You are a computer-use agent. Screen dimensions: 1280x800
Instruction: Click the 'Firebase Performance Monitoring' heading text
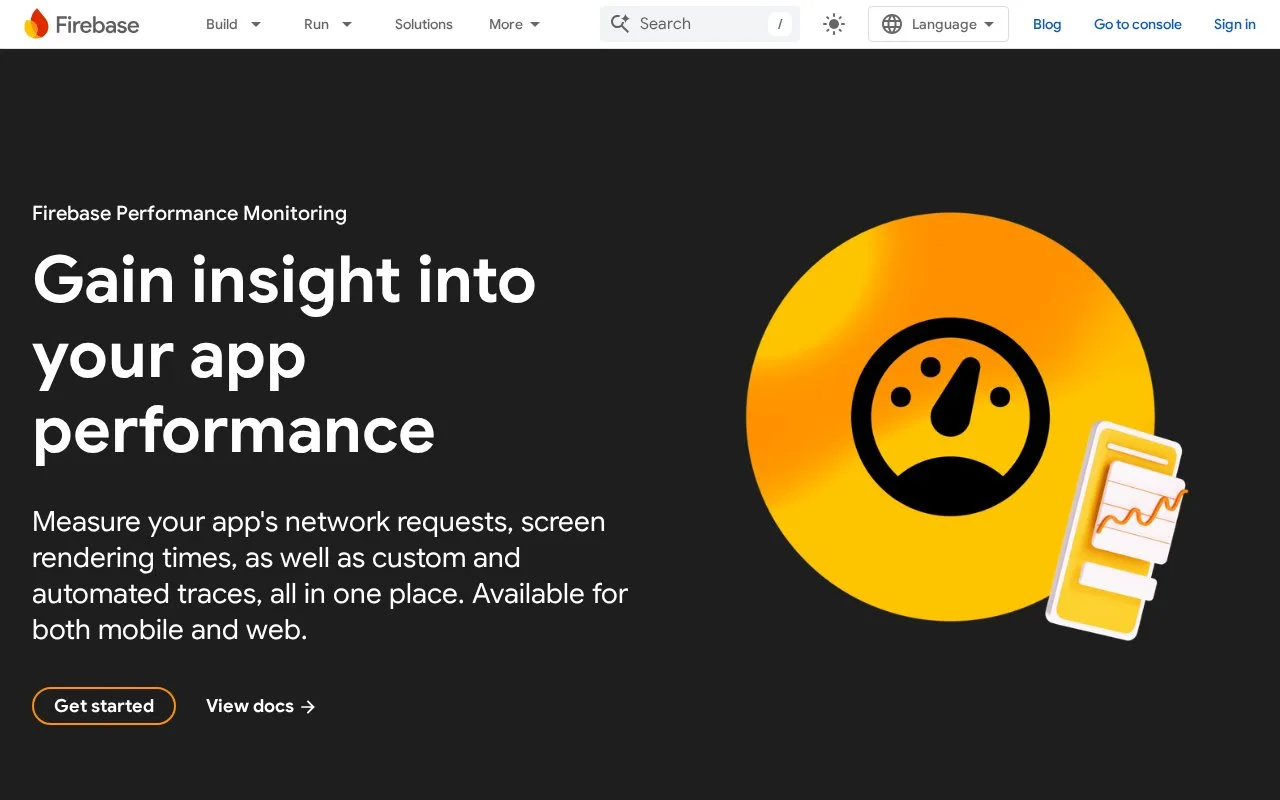coord(189,213)
